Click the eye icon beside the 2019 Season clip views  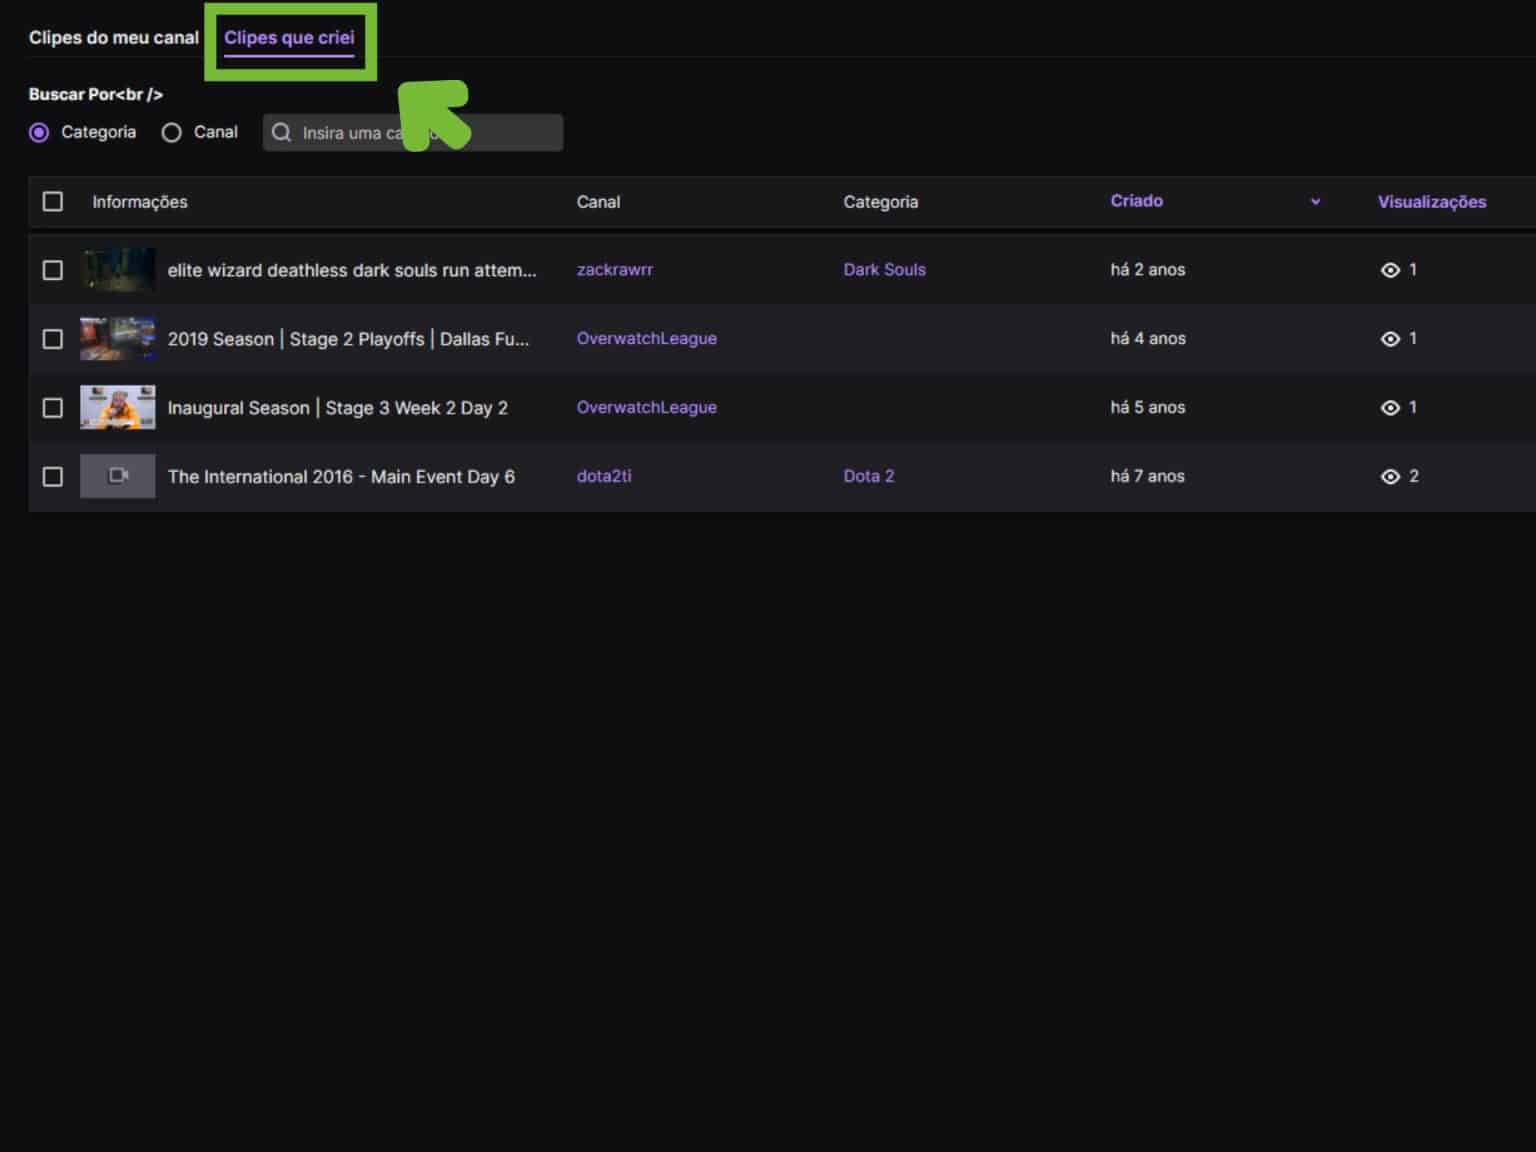pyautogui.click(x=1390, y=338)
